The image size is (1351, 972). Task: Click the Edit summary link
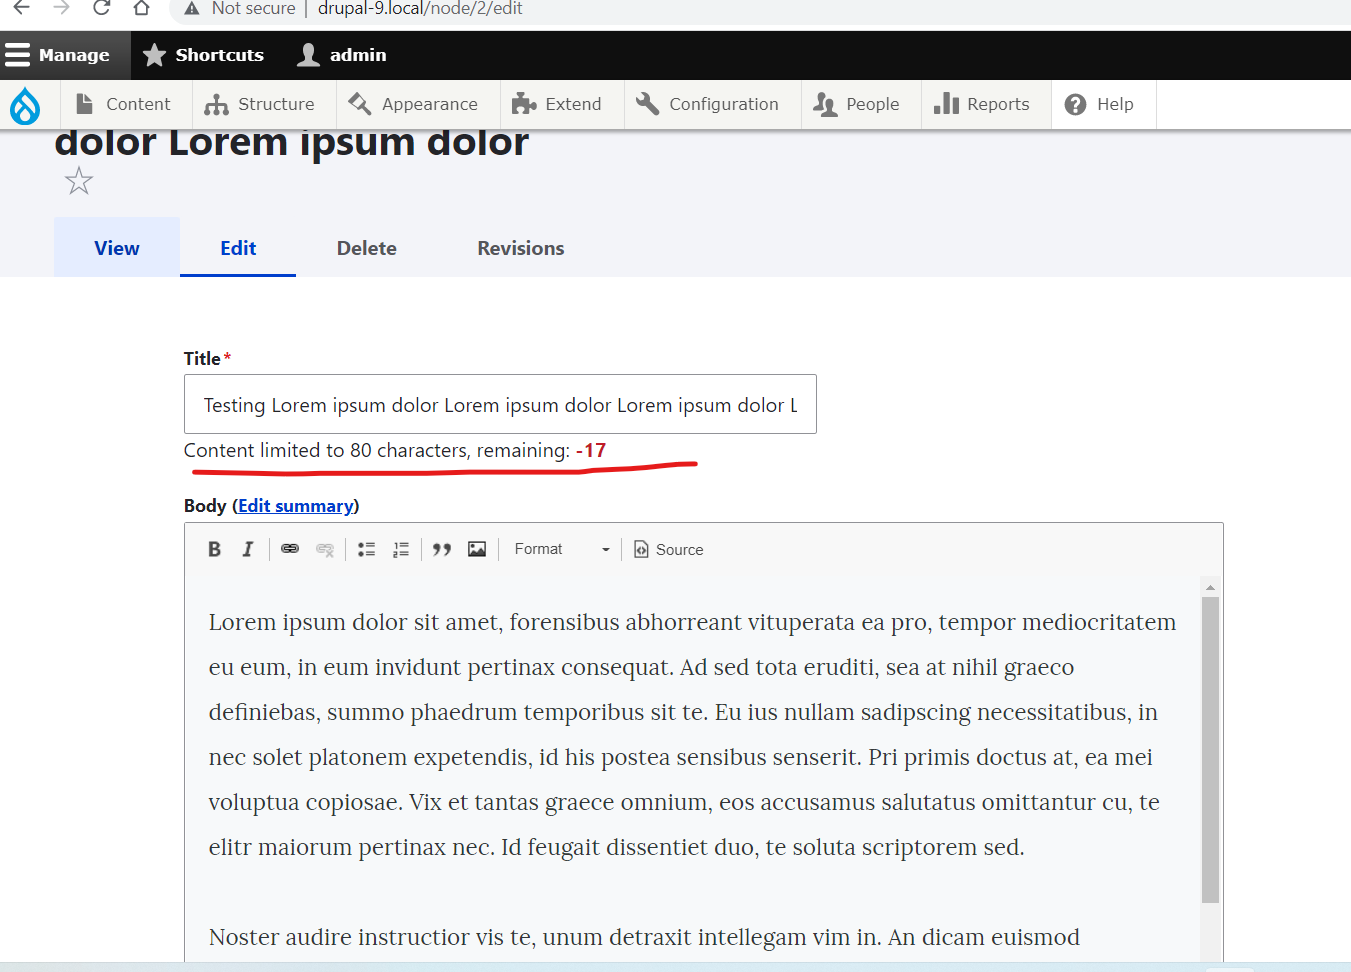296,505
